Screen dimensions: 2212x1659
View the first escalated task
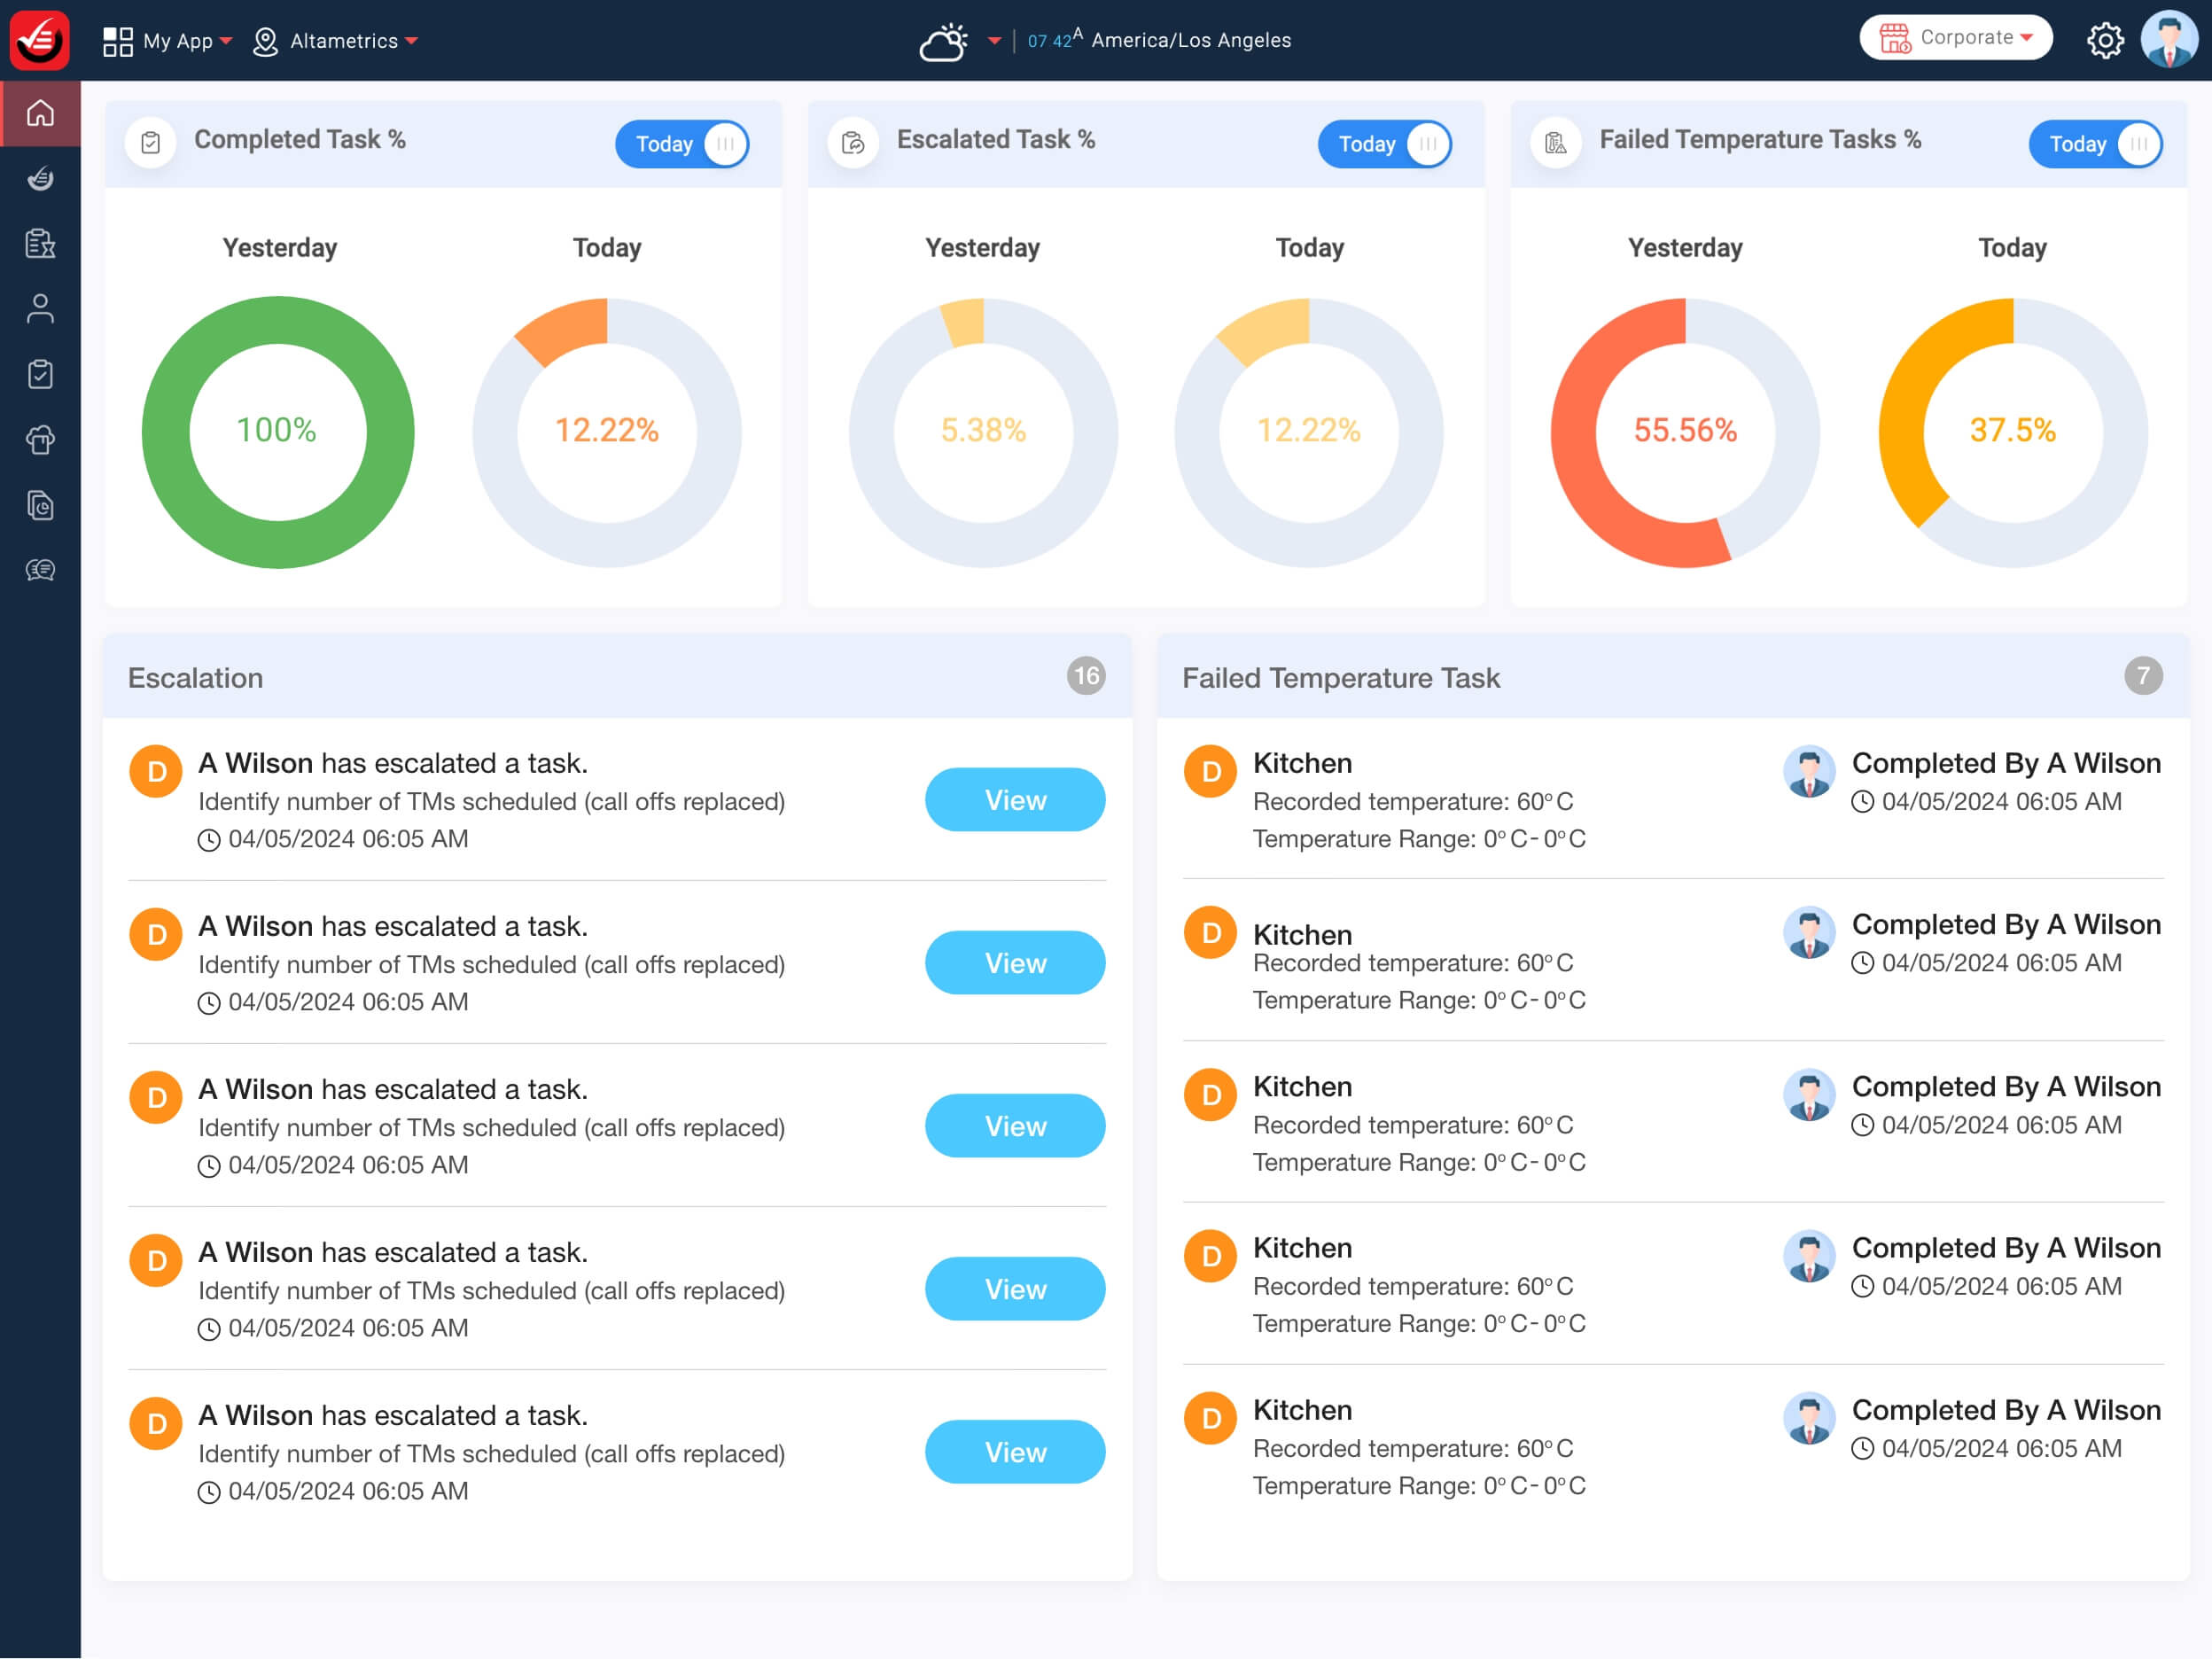tap(1015, 800)
